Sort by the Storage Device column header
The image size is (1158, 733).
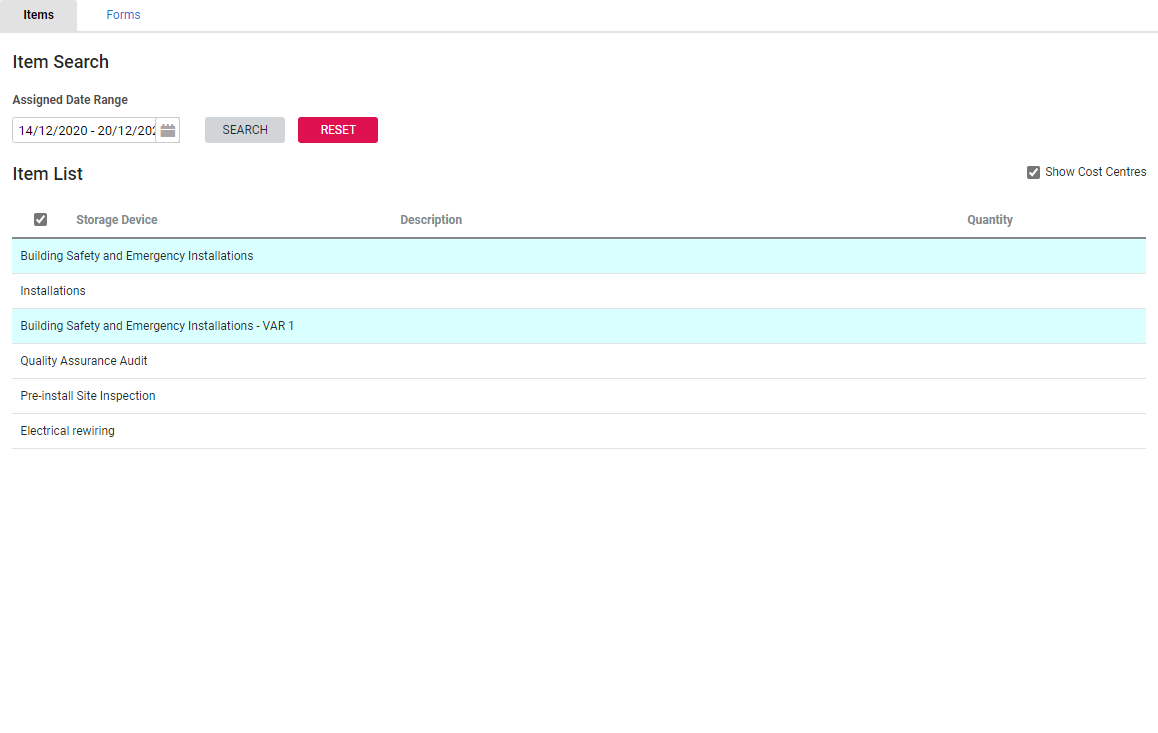(x=117, y=220)
